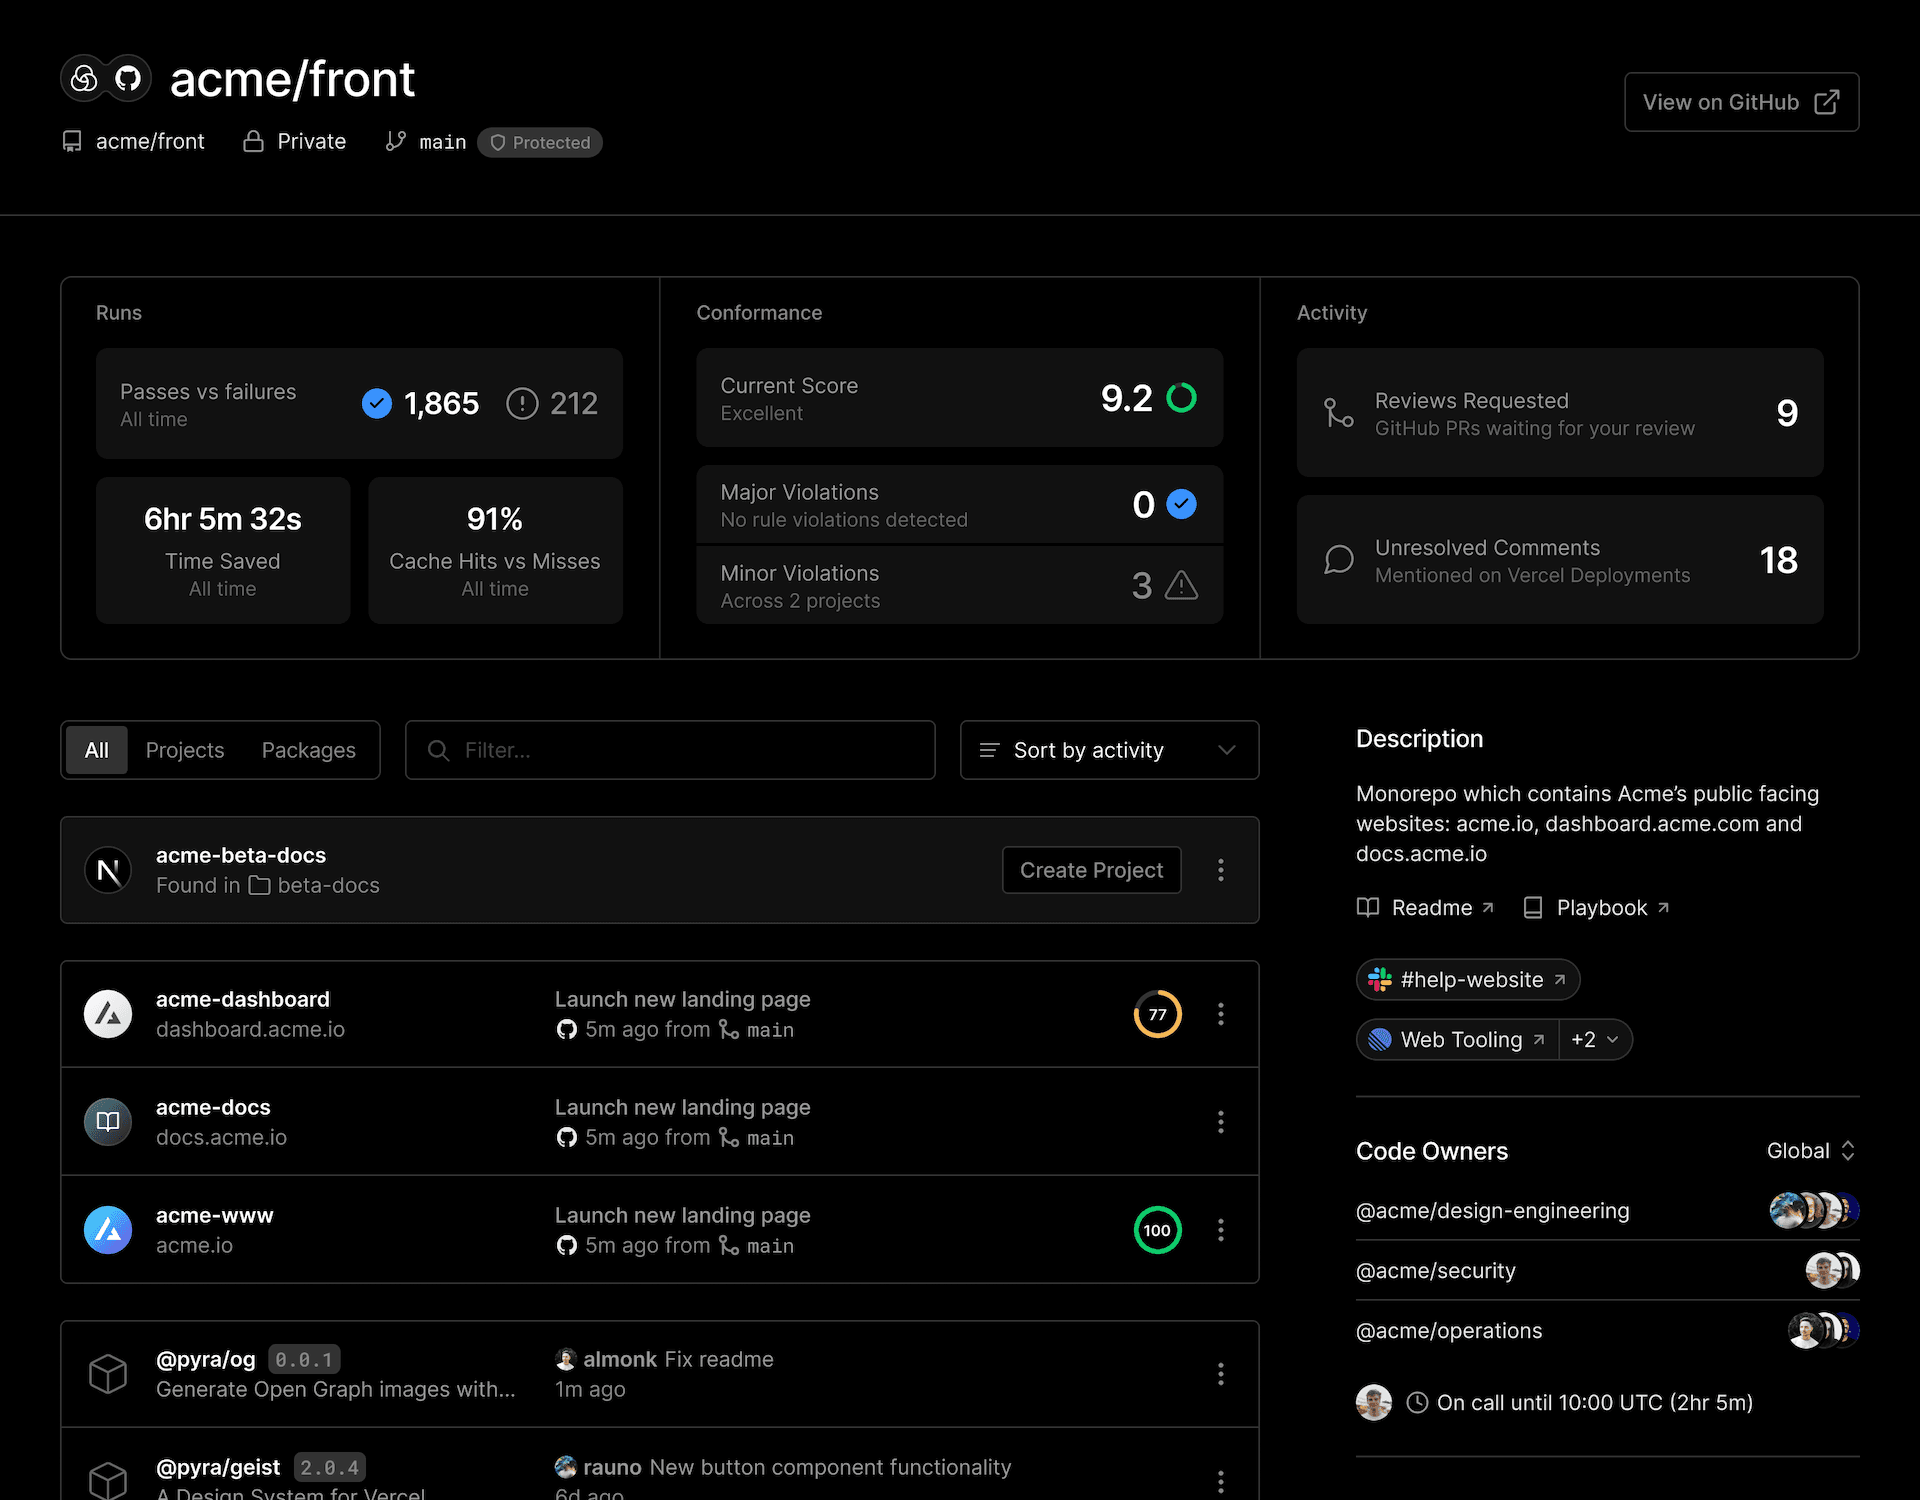This screenshot has height=1500, width=1920.
Task: Click the @pyra/og package cube icon
Action: point(108,1374)
